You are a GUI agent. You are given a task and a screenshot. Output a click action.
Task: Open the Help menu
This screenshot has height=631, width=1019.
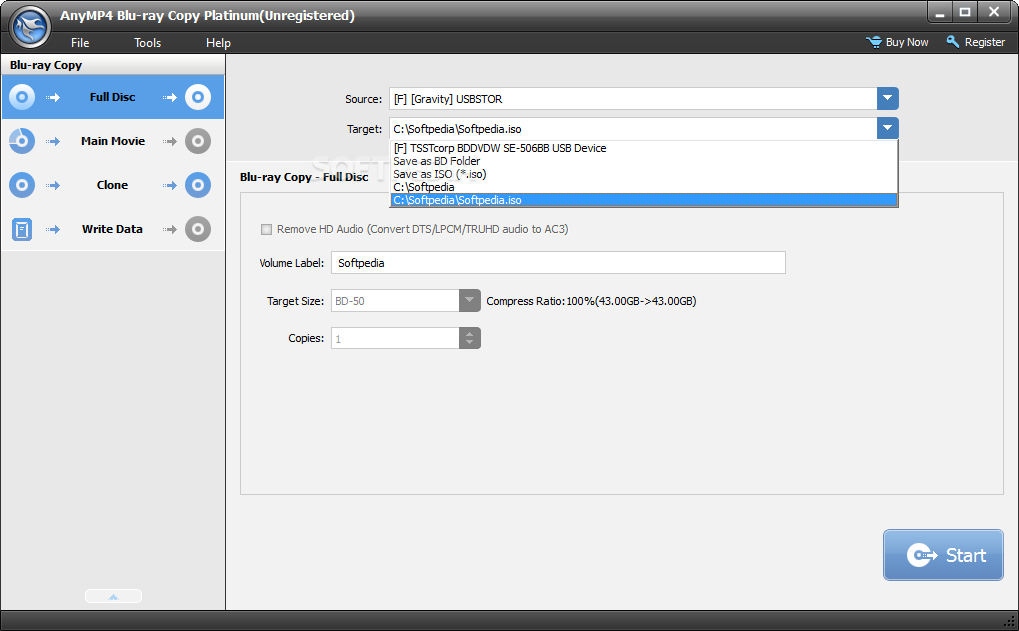(x=218, y=43)
